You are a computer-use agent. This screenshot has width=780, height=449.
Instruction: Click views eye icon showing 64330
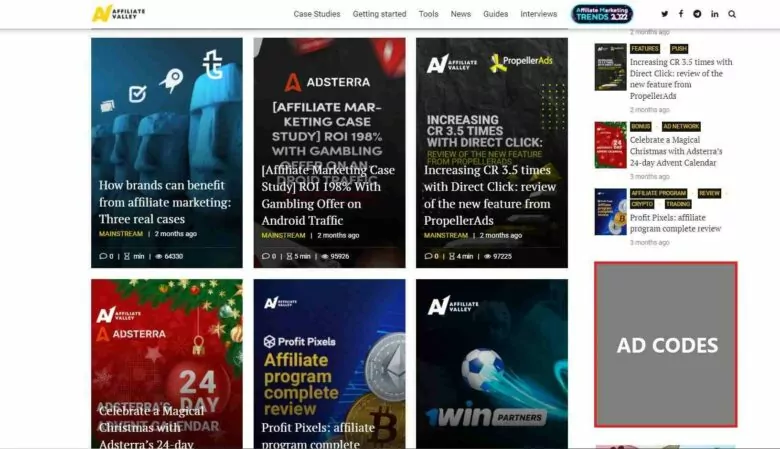pos(159,257)
